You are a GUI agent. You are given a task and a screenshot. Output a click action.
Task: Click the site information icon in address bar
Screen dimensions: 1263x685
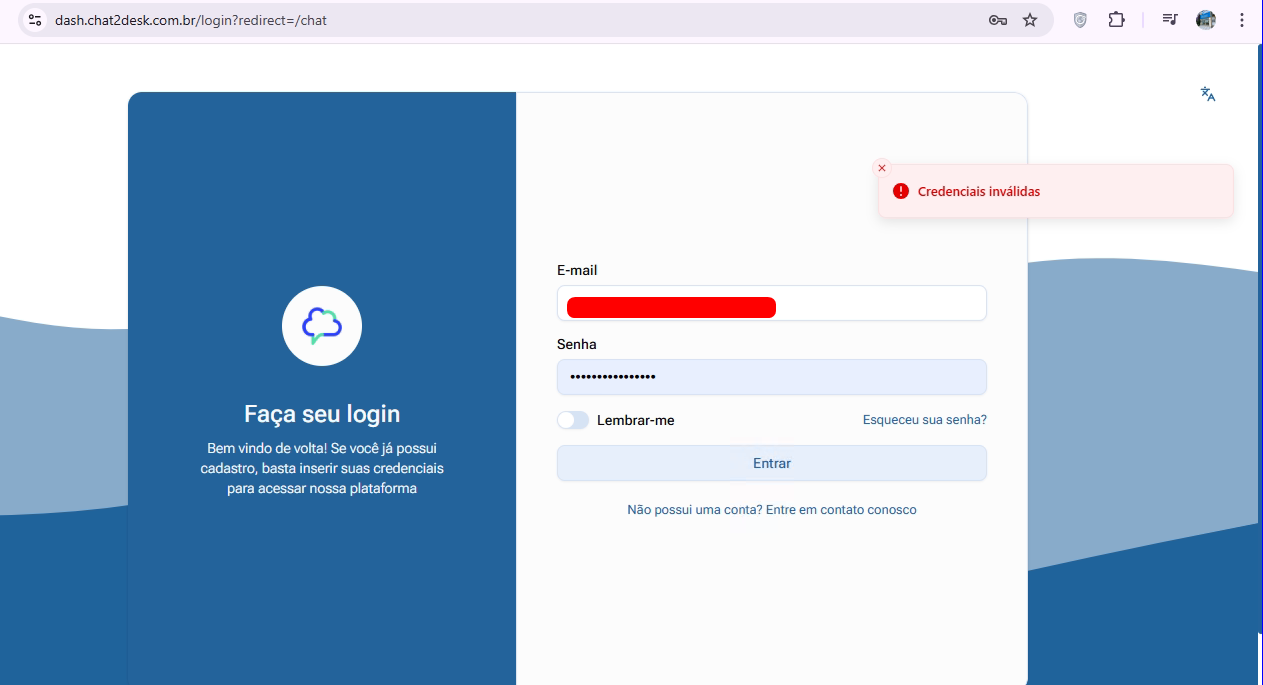[35, 20]
